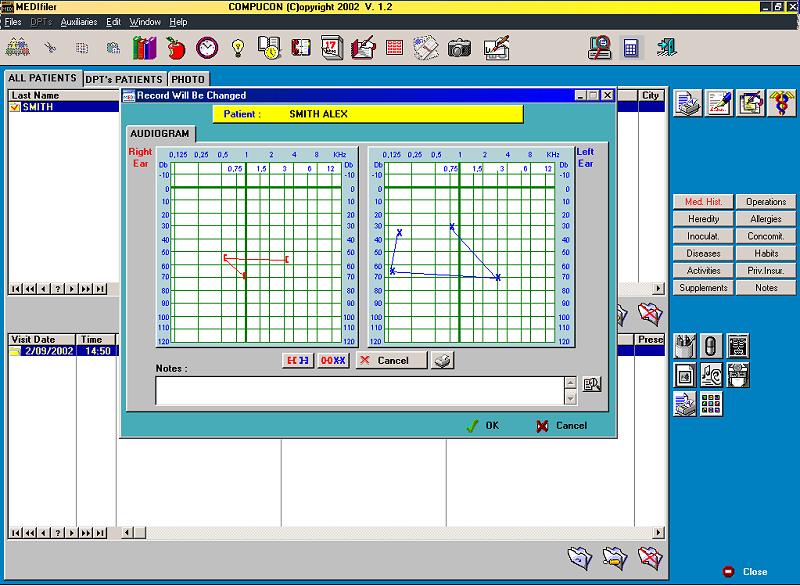Viewport: 800px width, 586px height.
Task: Toggle the checkbox next to SMITH
Action: [14, 107]
